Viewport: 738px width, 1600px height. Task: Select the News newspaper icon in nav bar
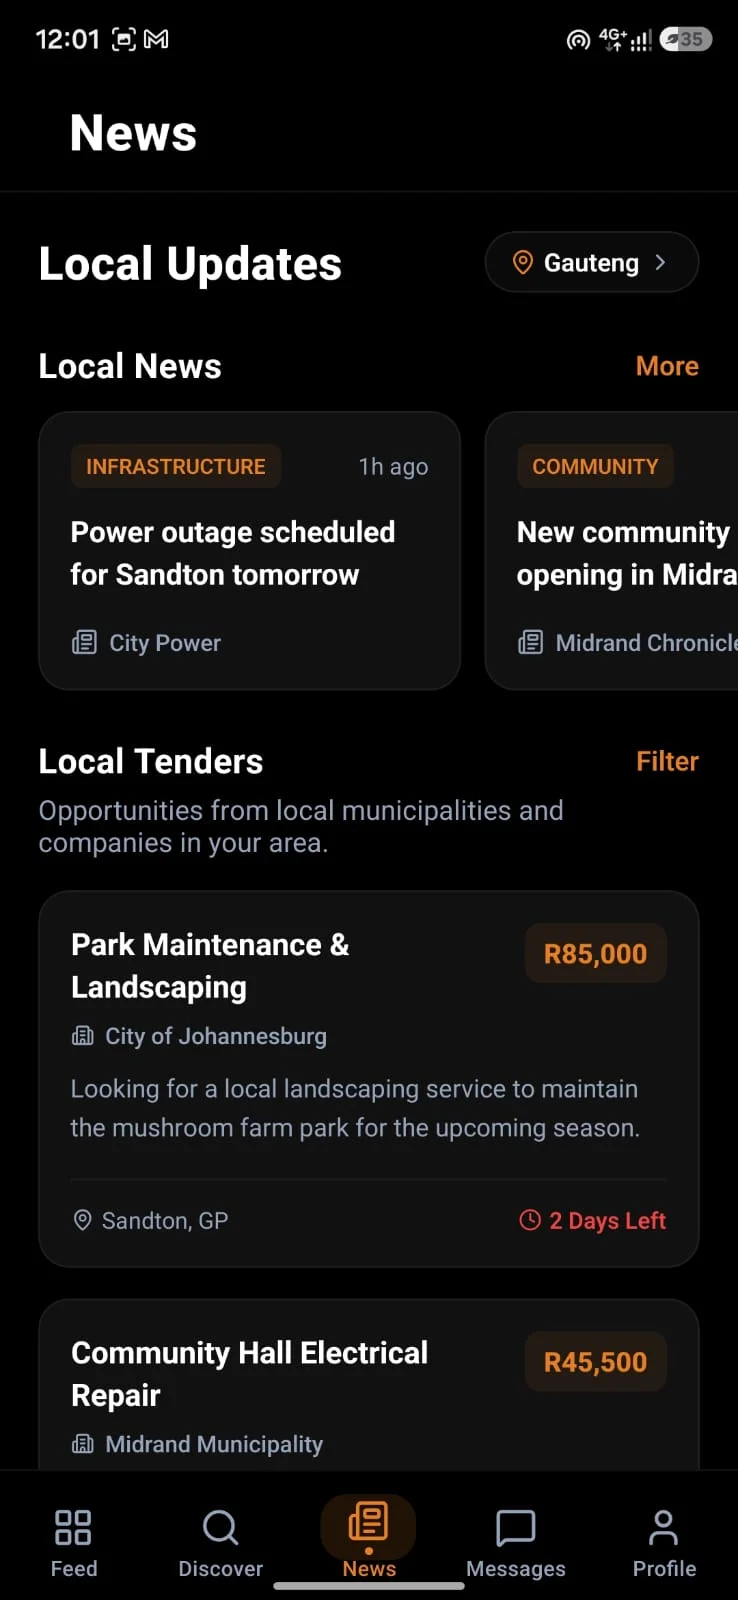click(368, 1522)
